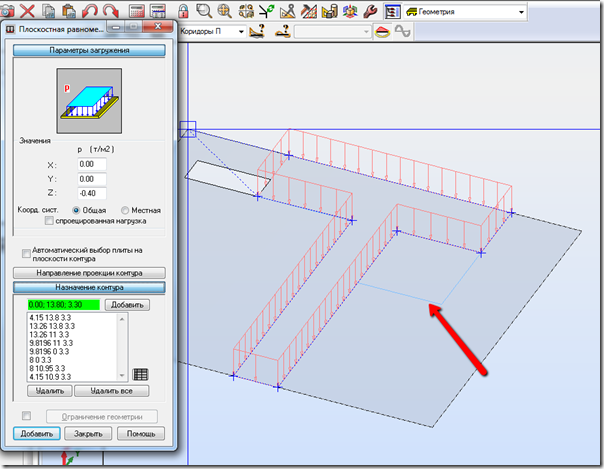Open the contour points table grid icon
The width and height of the screenshot is (604, 469).
(x=141, y=374)
